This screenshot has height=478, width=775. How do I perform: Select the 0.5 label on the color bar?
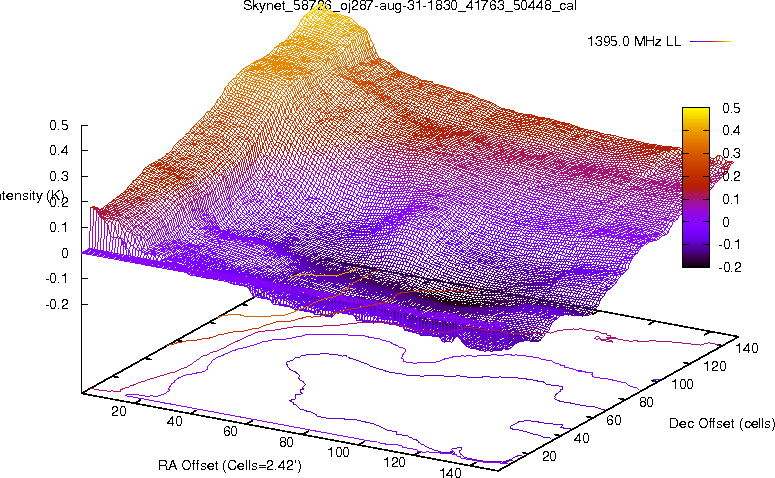(x=732, y=108)
